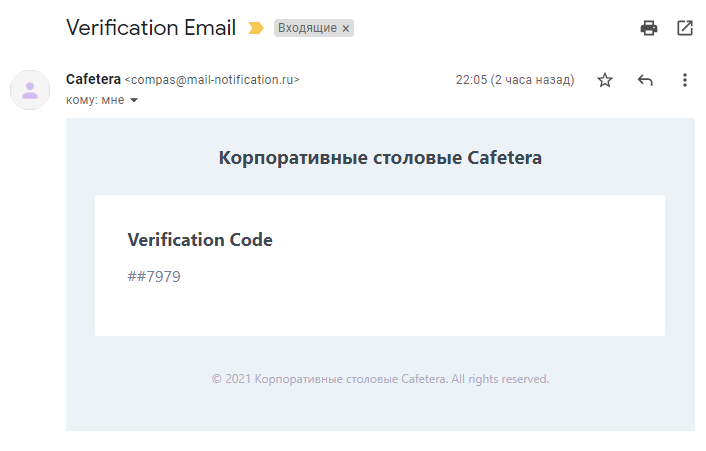Click the ##7979 code text
Image resolution: width=706 pixels, height=451 pixels.
[154, 276]
